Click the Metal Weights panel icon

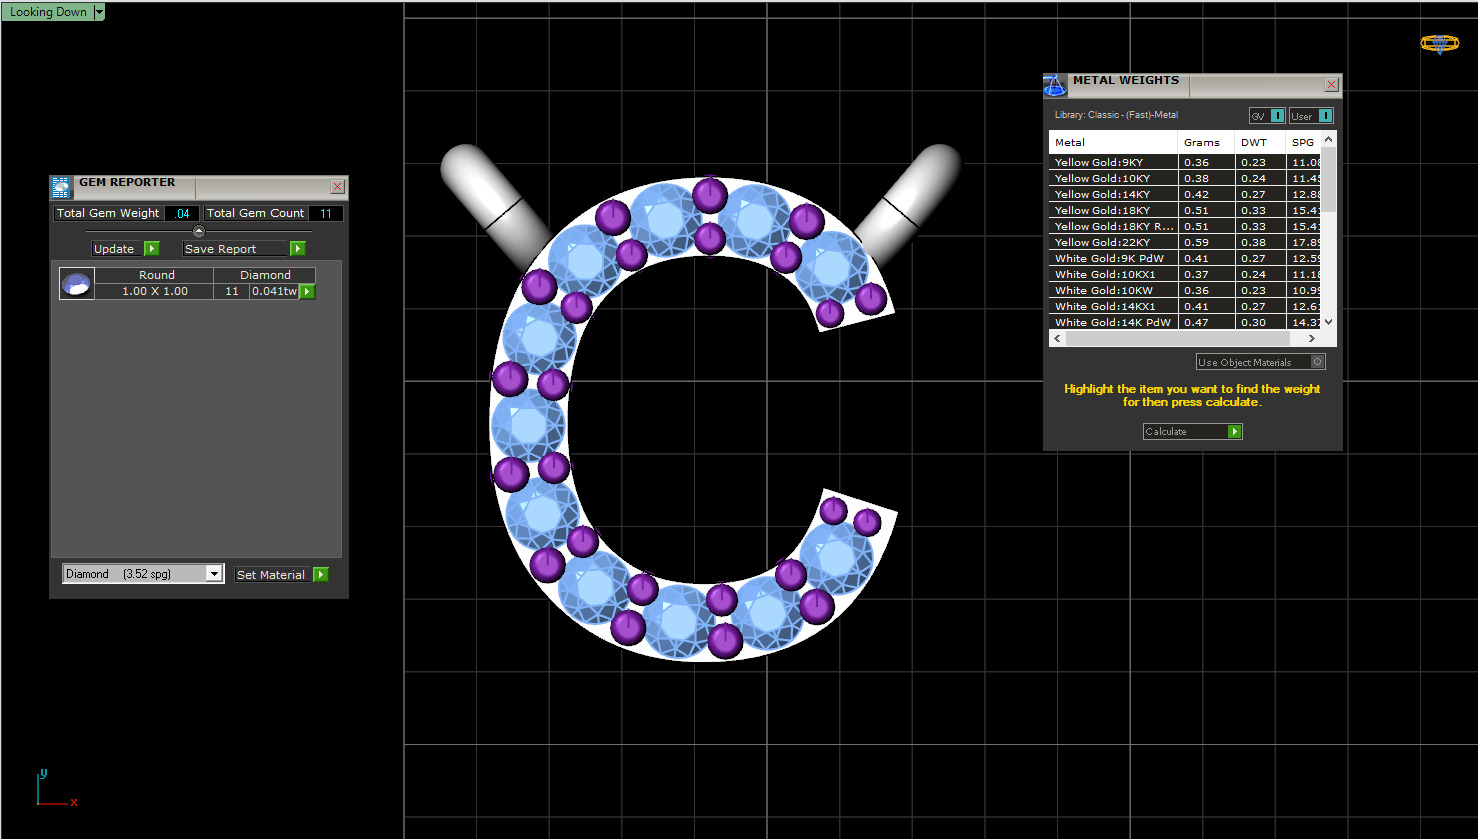(x=1055, y=85)
